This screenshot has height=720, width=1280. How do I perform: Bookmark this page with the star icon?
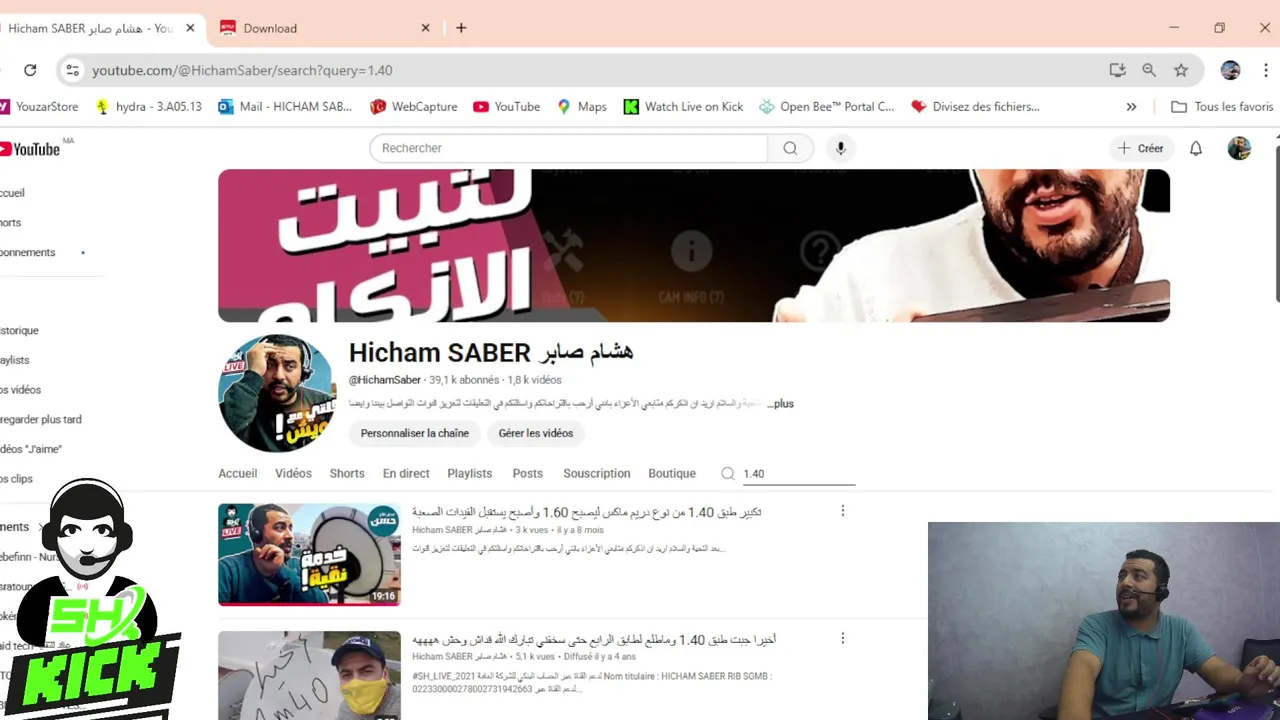[x=1181, y=70]
